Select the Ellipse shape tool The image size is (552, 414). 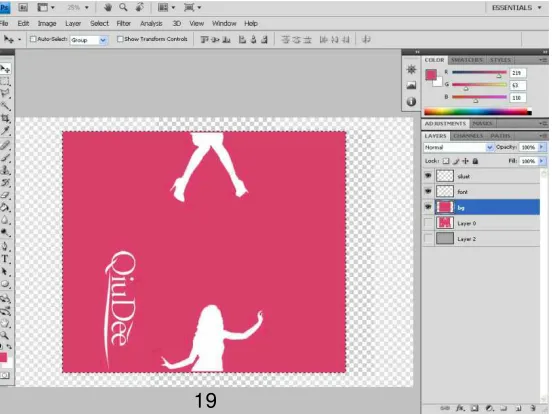pyautogui.click(x=5, y=284)
